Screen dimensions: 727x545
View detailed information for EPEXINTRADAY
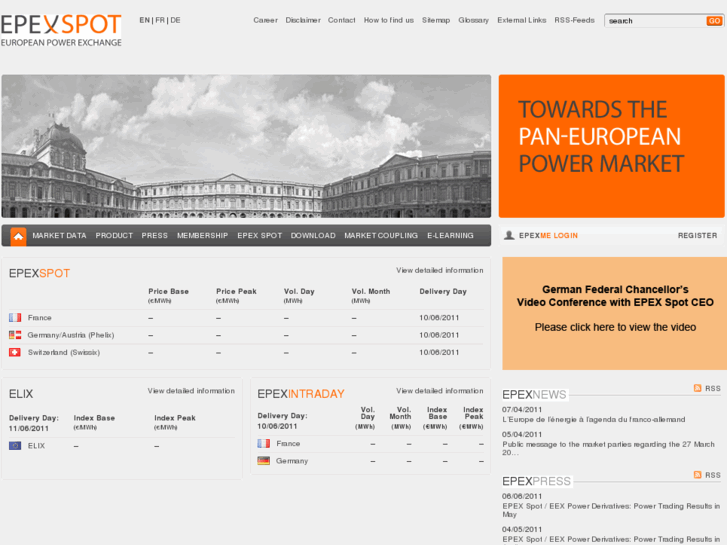pyautogui.click(x=440, y=391)
